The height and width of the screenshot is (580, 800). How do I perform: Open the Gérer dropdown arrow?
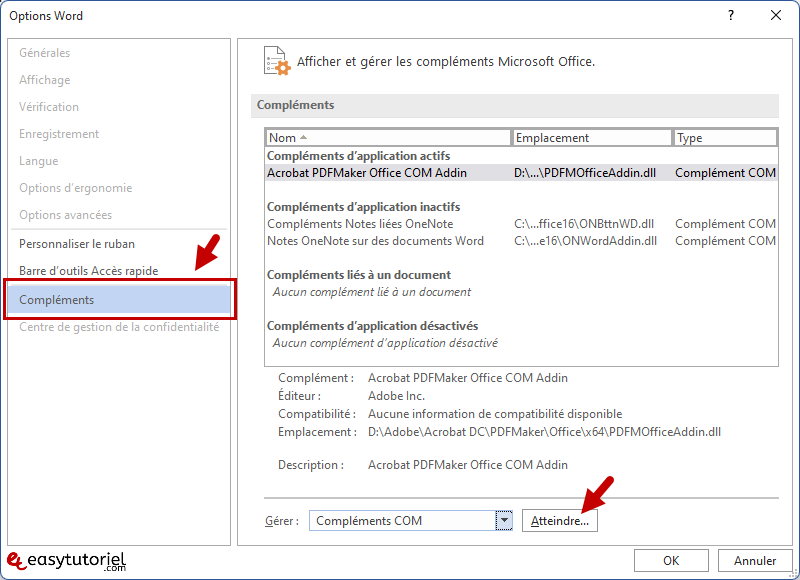(504, 520)
